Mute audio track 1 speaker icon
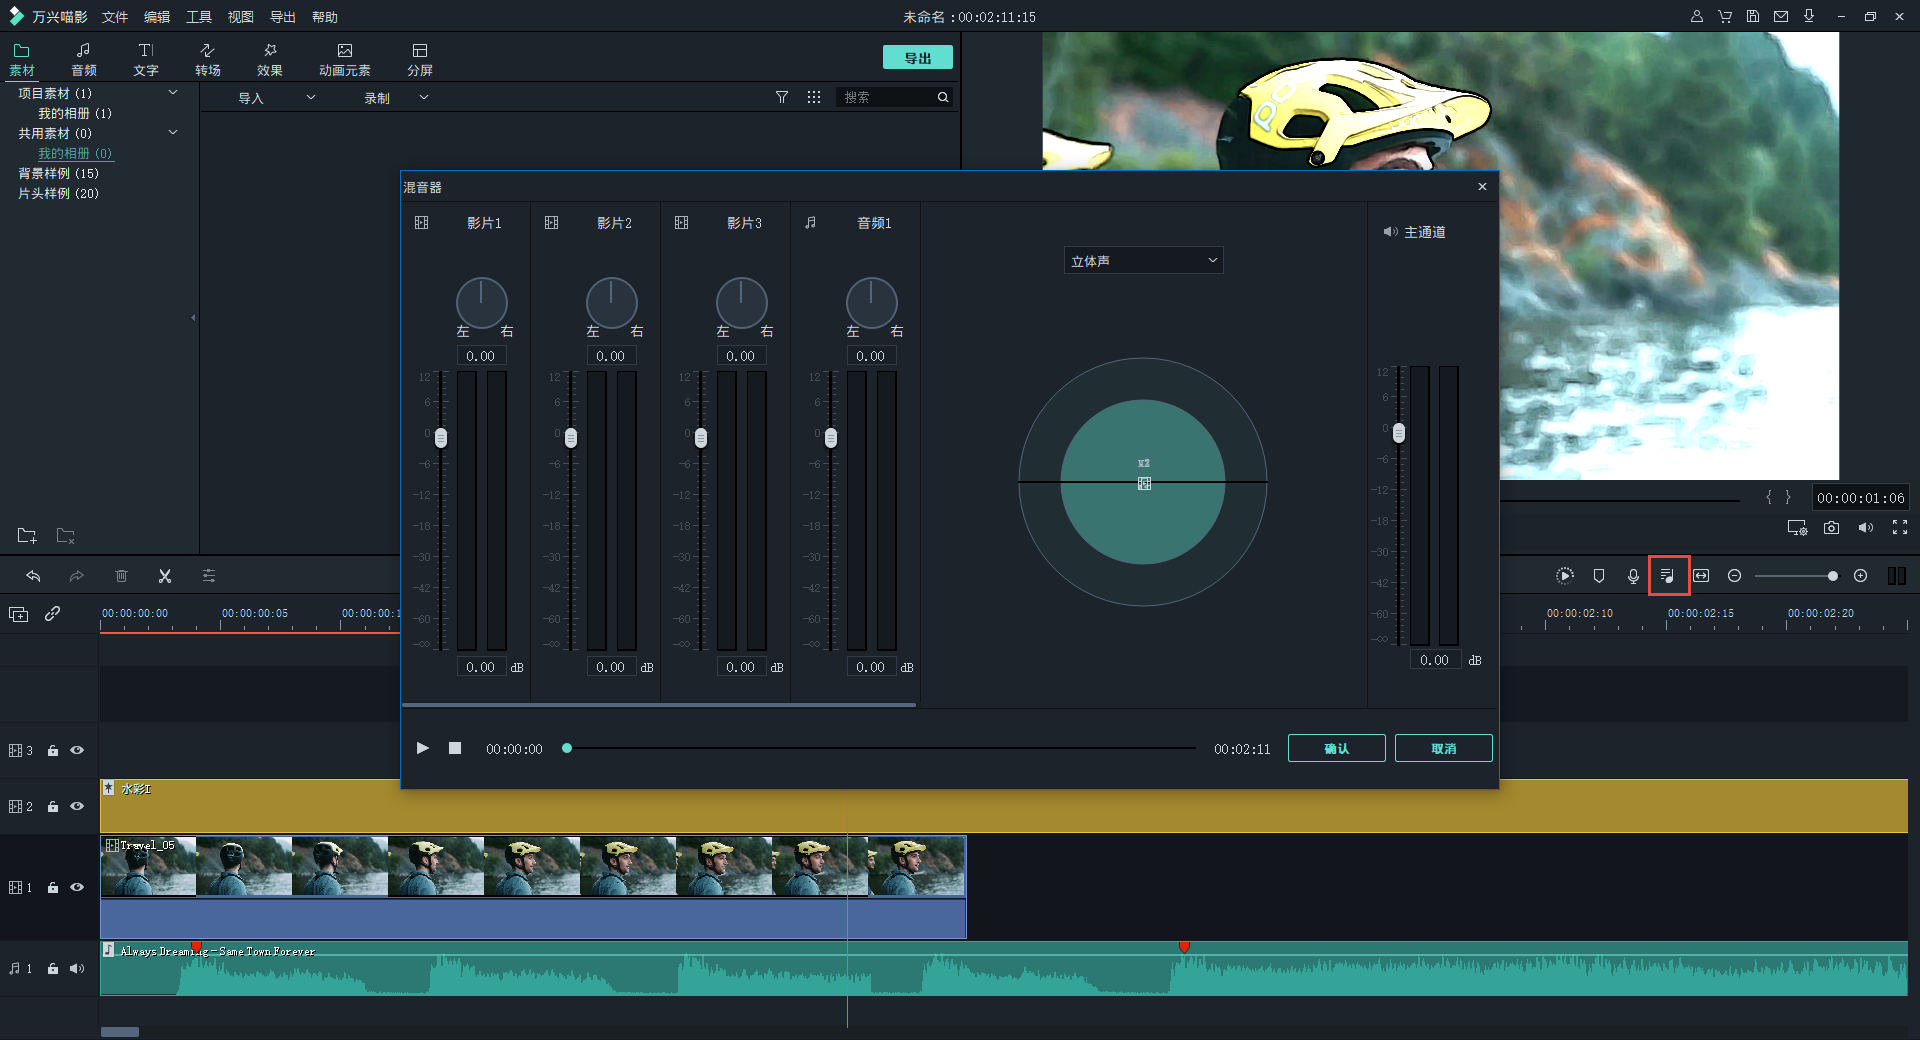The height and width of the screenshot is (1040, 1920). point(77,968)
